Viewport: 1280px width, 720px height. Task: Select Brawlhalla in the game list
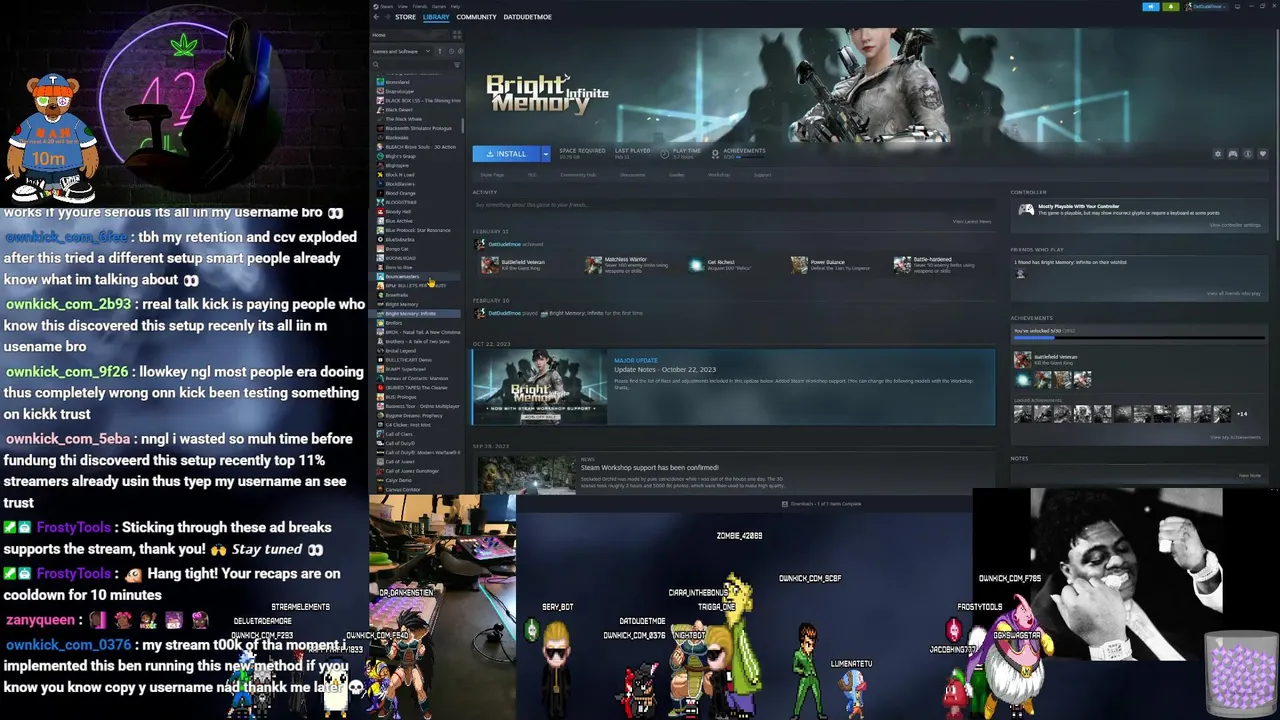click(415, 295)
